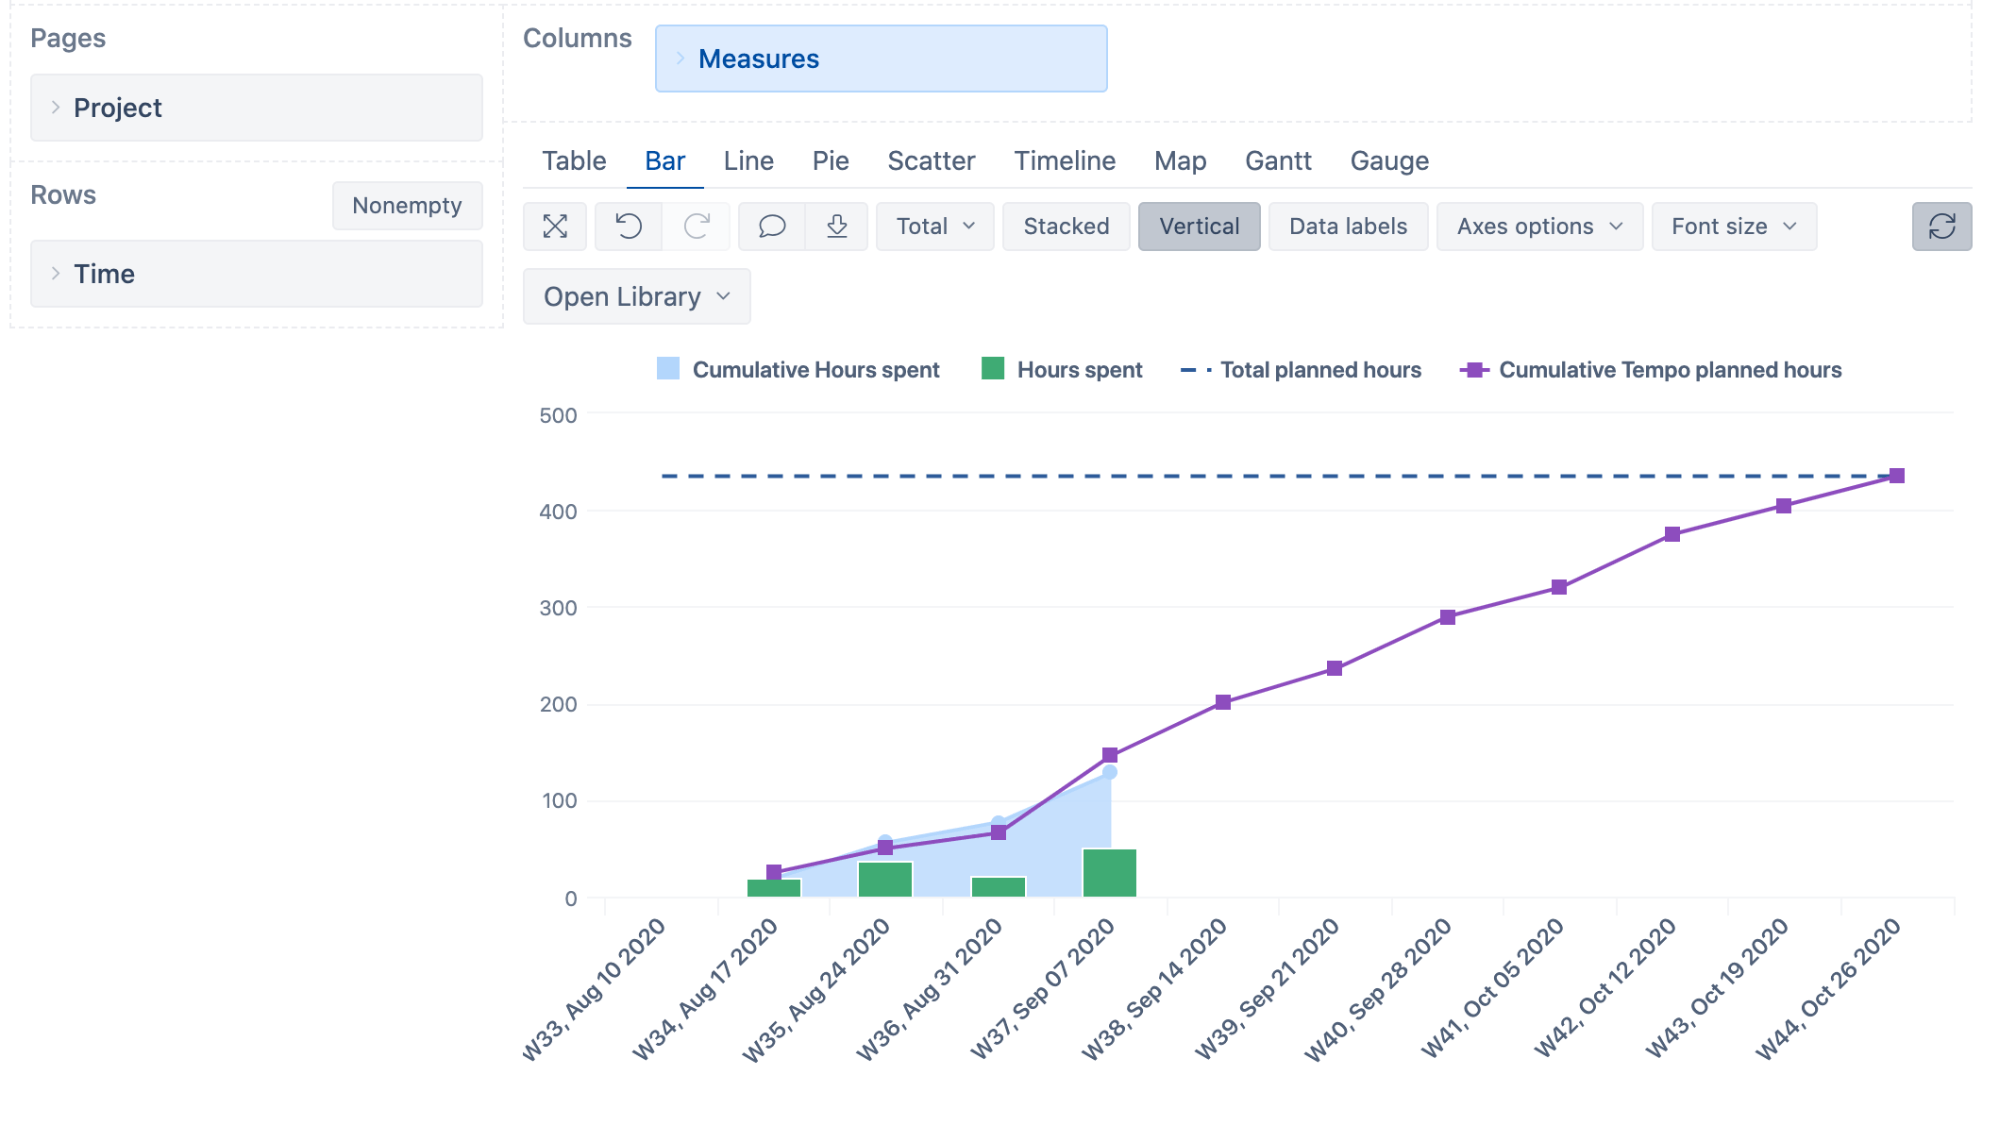Click the fullscreen expand arrows icon
The height and width of the screenshot is (1143, 1999).
(555, 226)
